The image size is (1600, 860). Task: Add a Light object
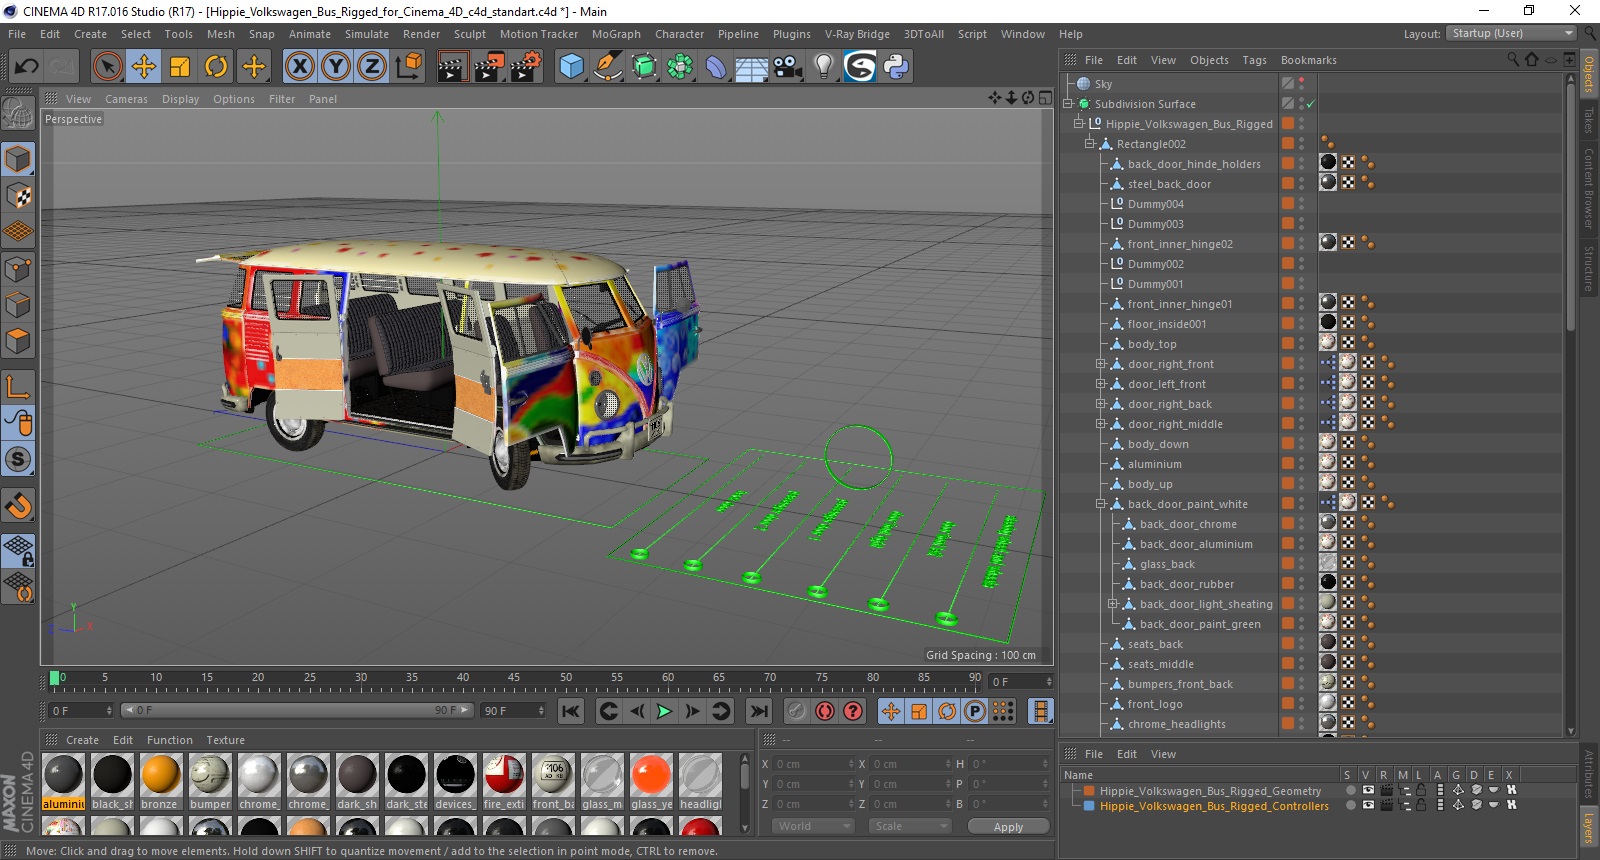[x=823, y=67]
